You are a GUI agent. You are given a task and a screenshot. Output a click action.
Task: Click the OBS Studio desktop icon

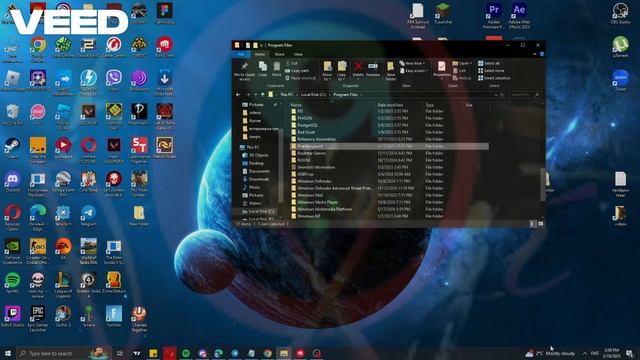pos(620,13)
